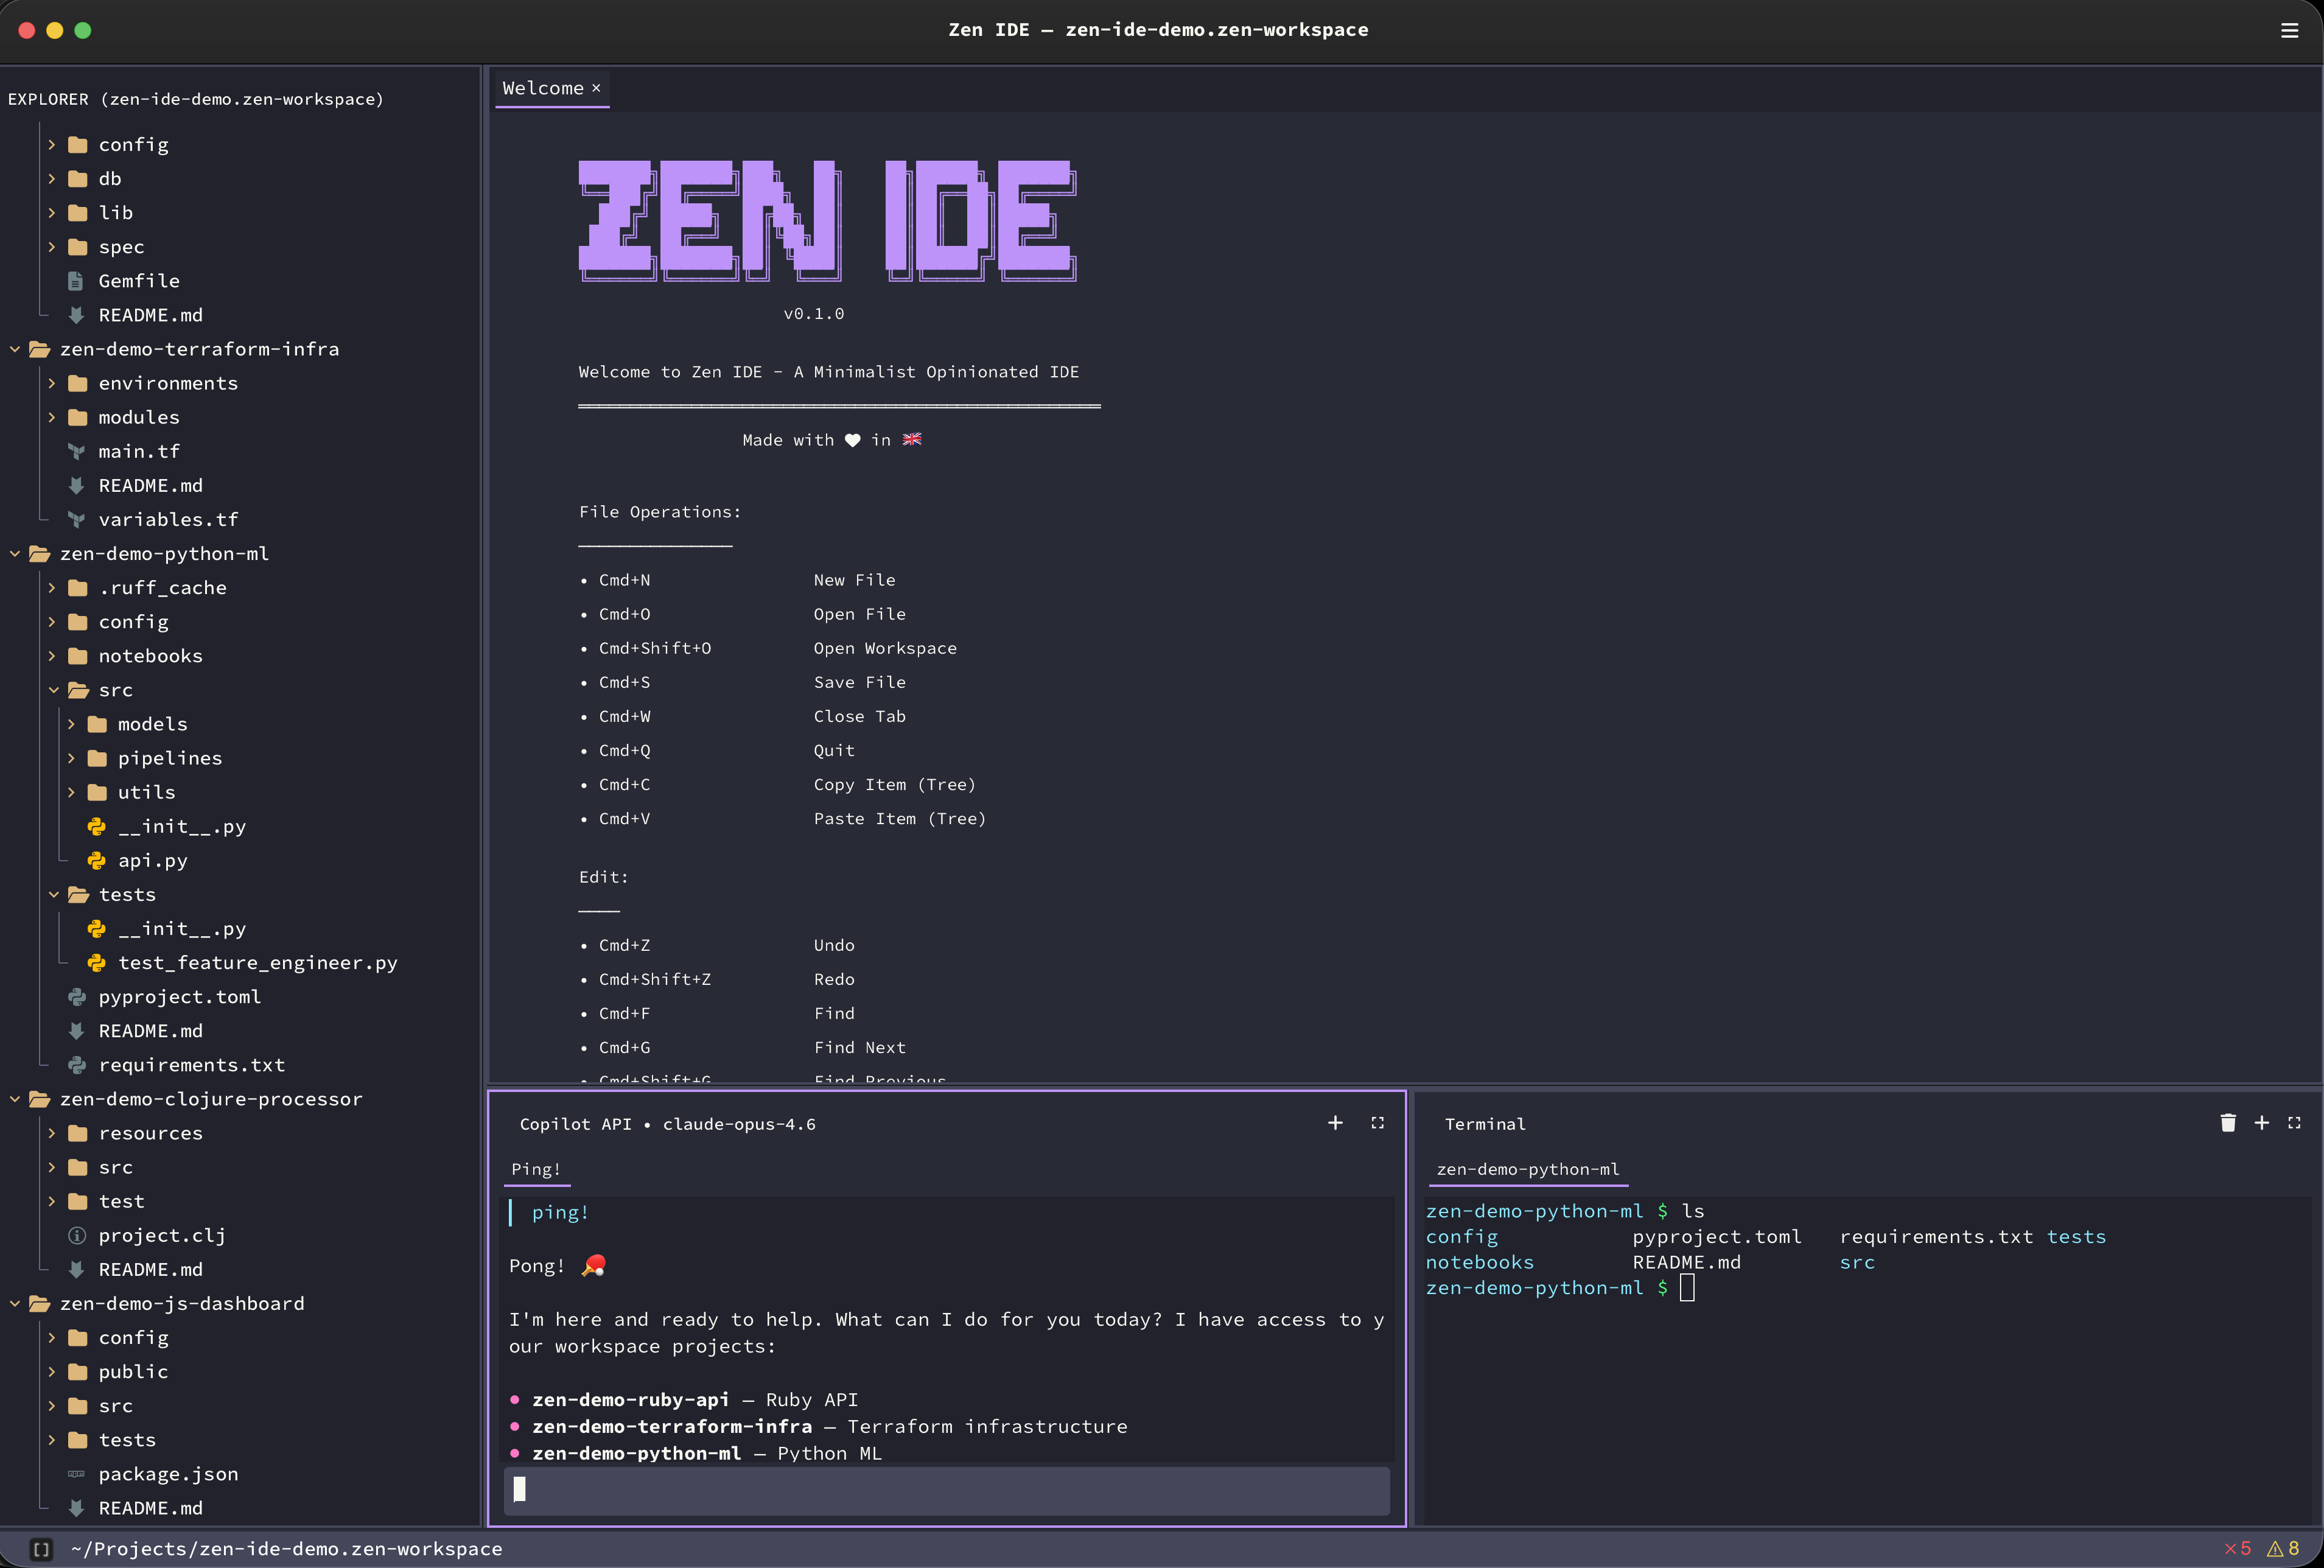2324x1568 pixels.
Task: Open the workspace path in status bar
Action: tap(286, 1549)
